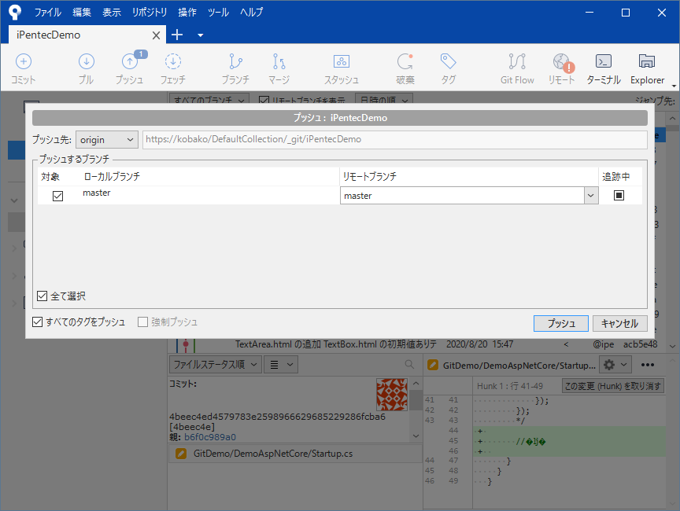Click the commit hash acb5e48

point(640,344)
